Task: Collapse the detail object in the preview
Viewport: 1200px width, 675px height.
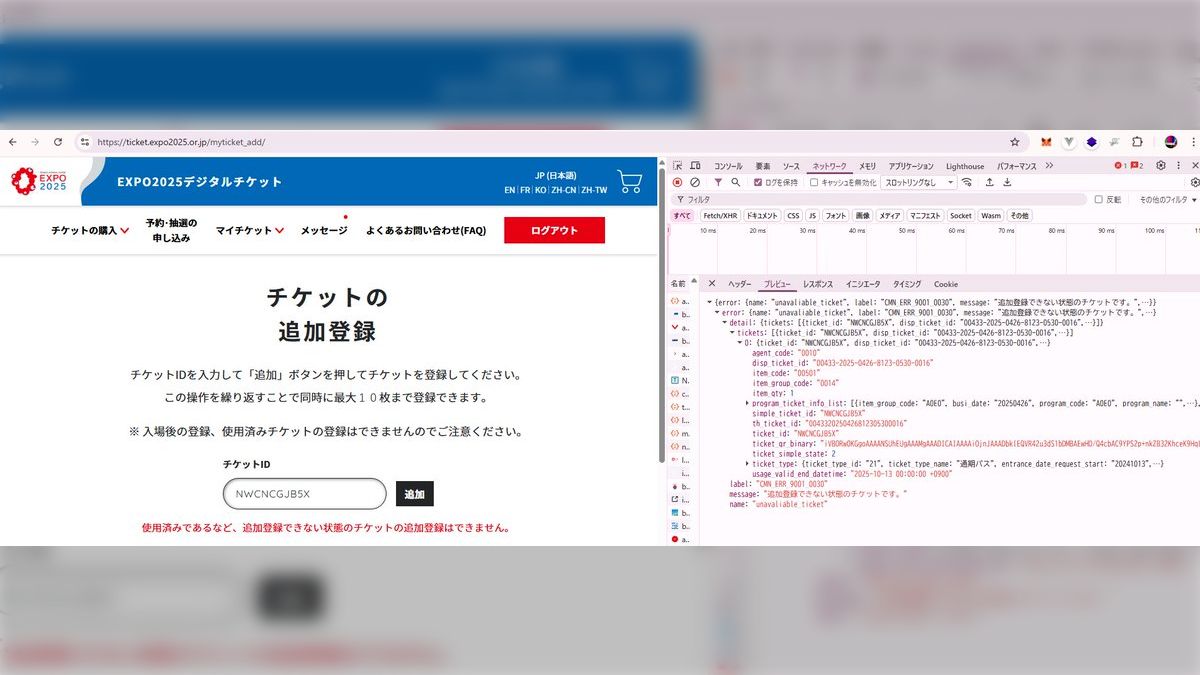Action: click(x=725, y=322)
